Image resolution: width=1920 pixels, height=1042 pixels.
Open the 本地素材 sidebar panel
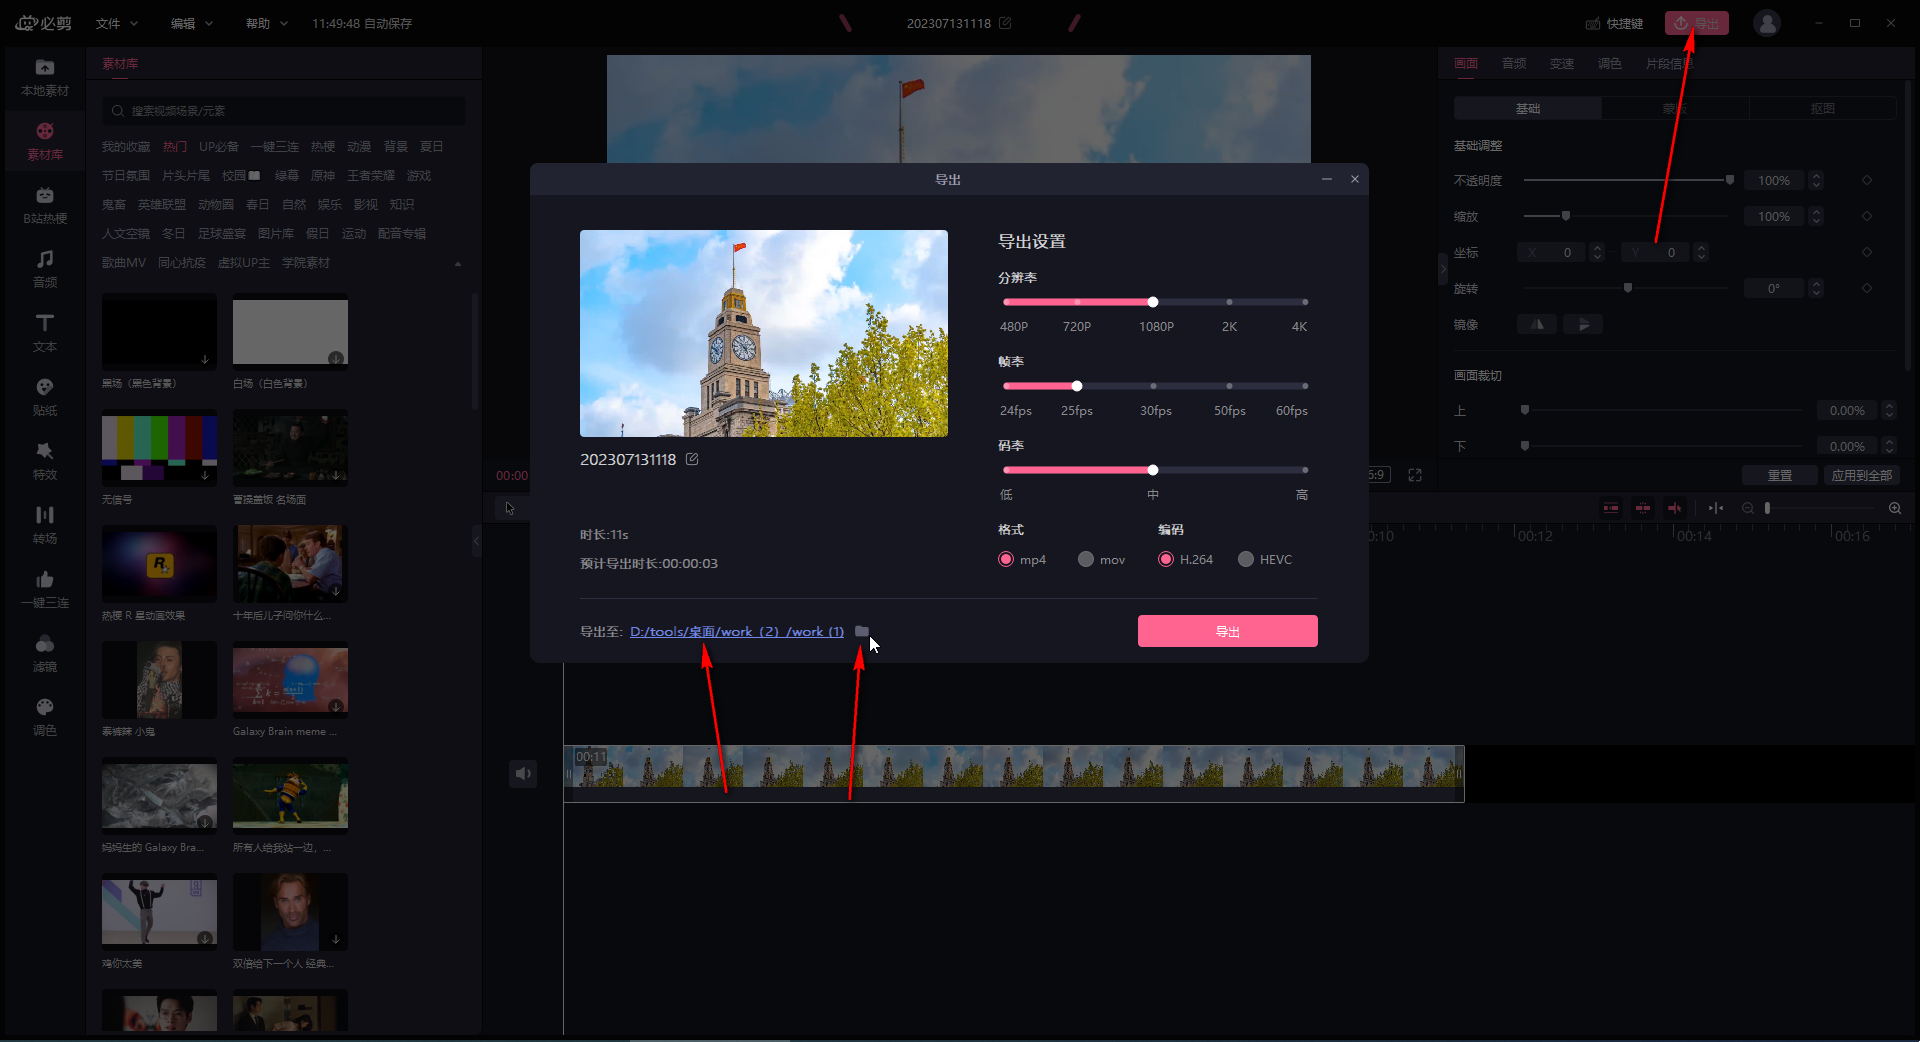pos(45,77)
